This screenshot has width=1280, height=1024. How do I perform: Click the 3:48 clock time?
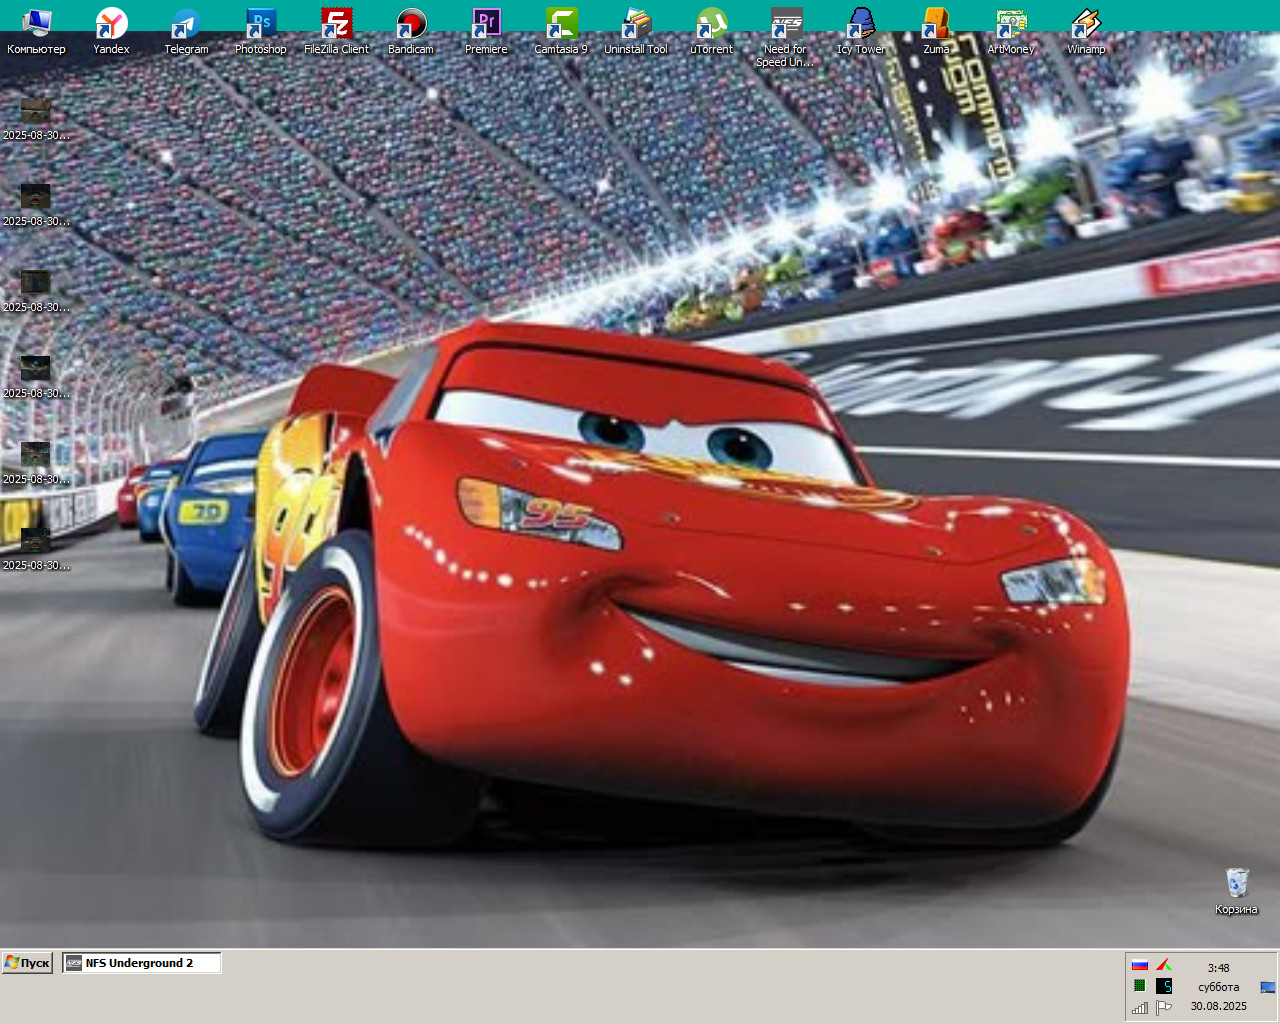(1218, 968)
